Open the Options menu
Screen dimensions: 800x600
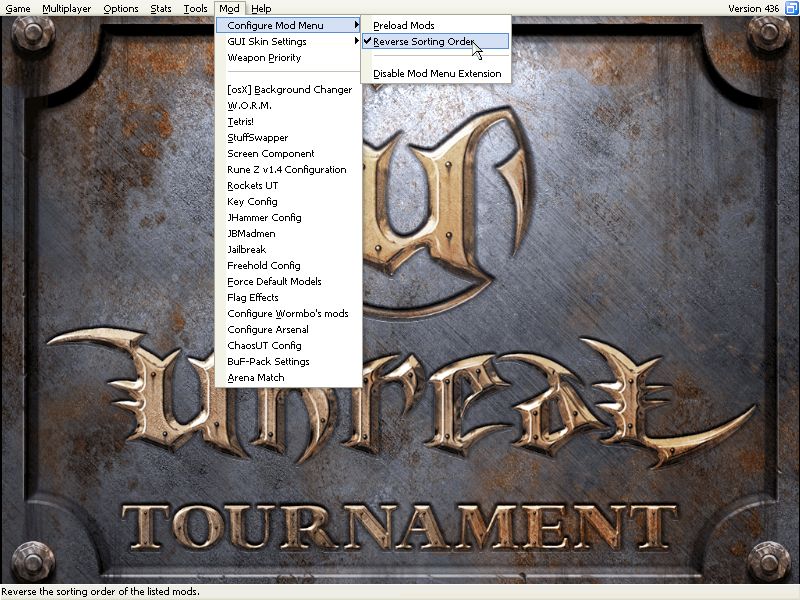[x=121, y=8]
